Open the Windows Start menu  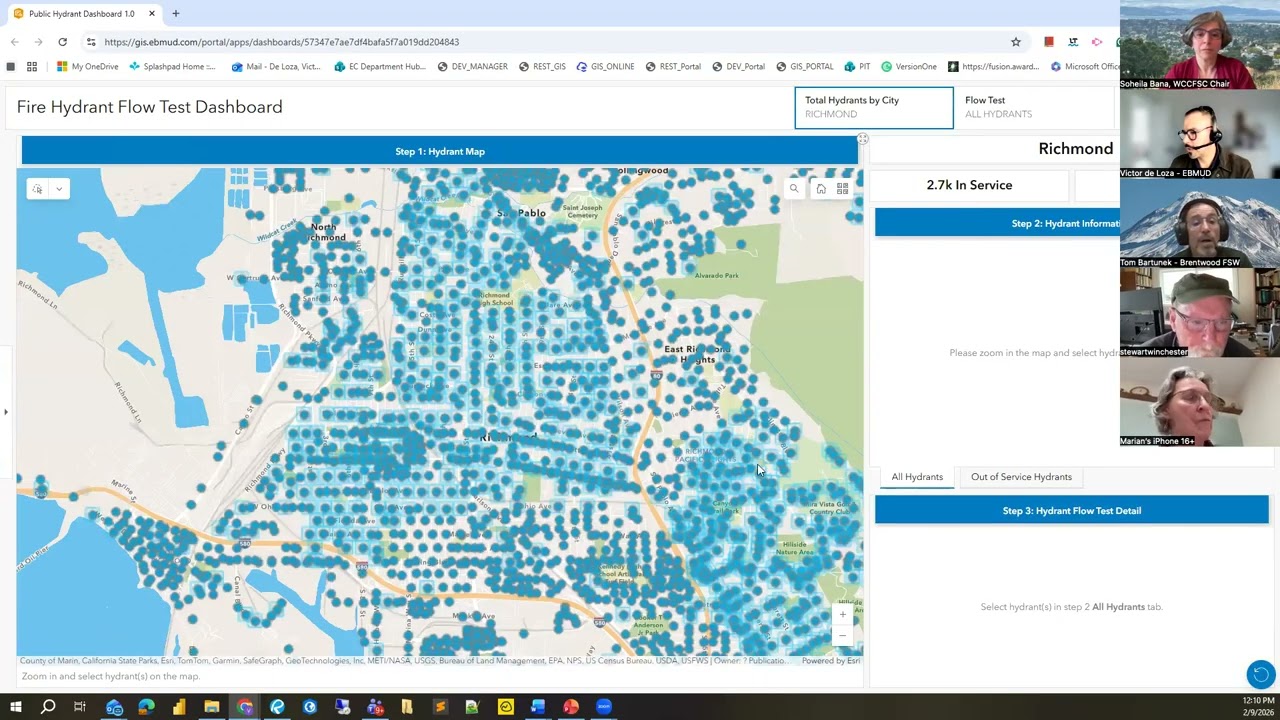16,707
